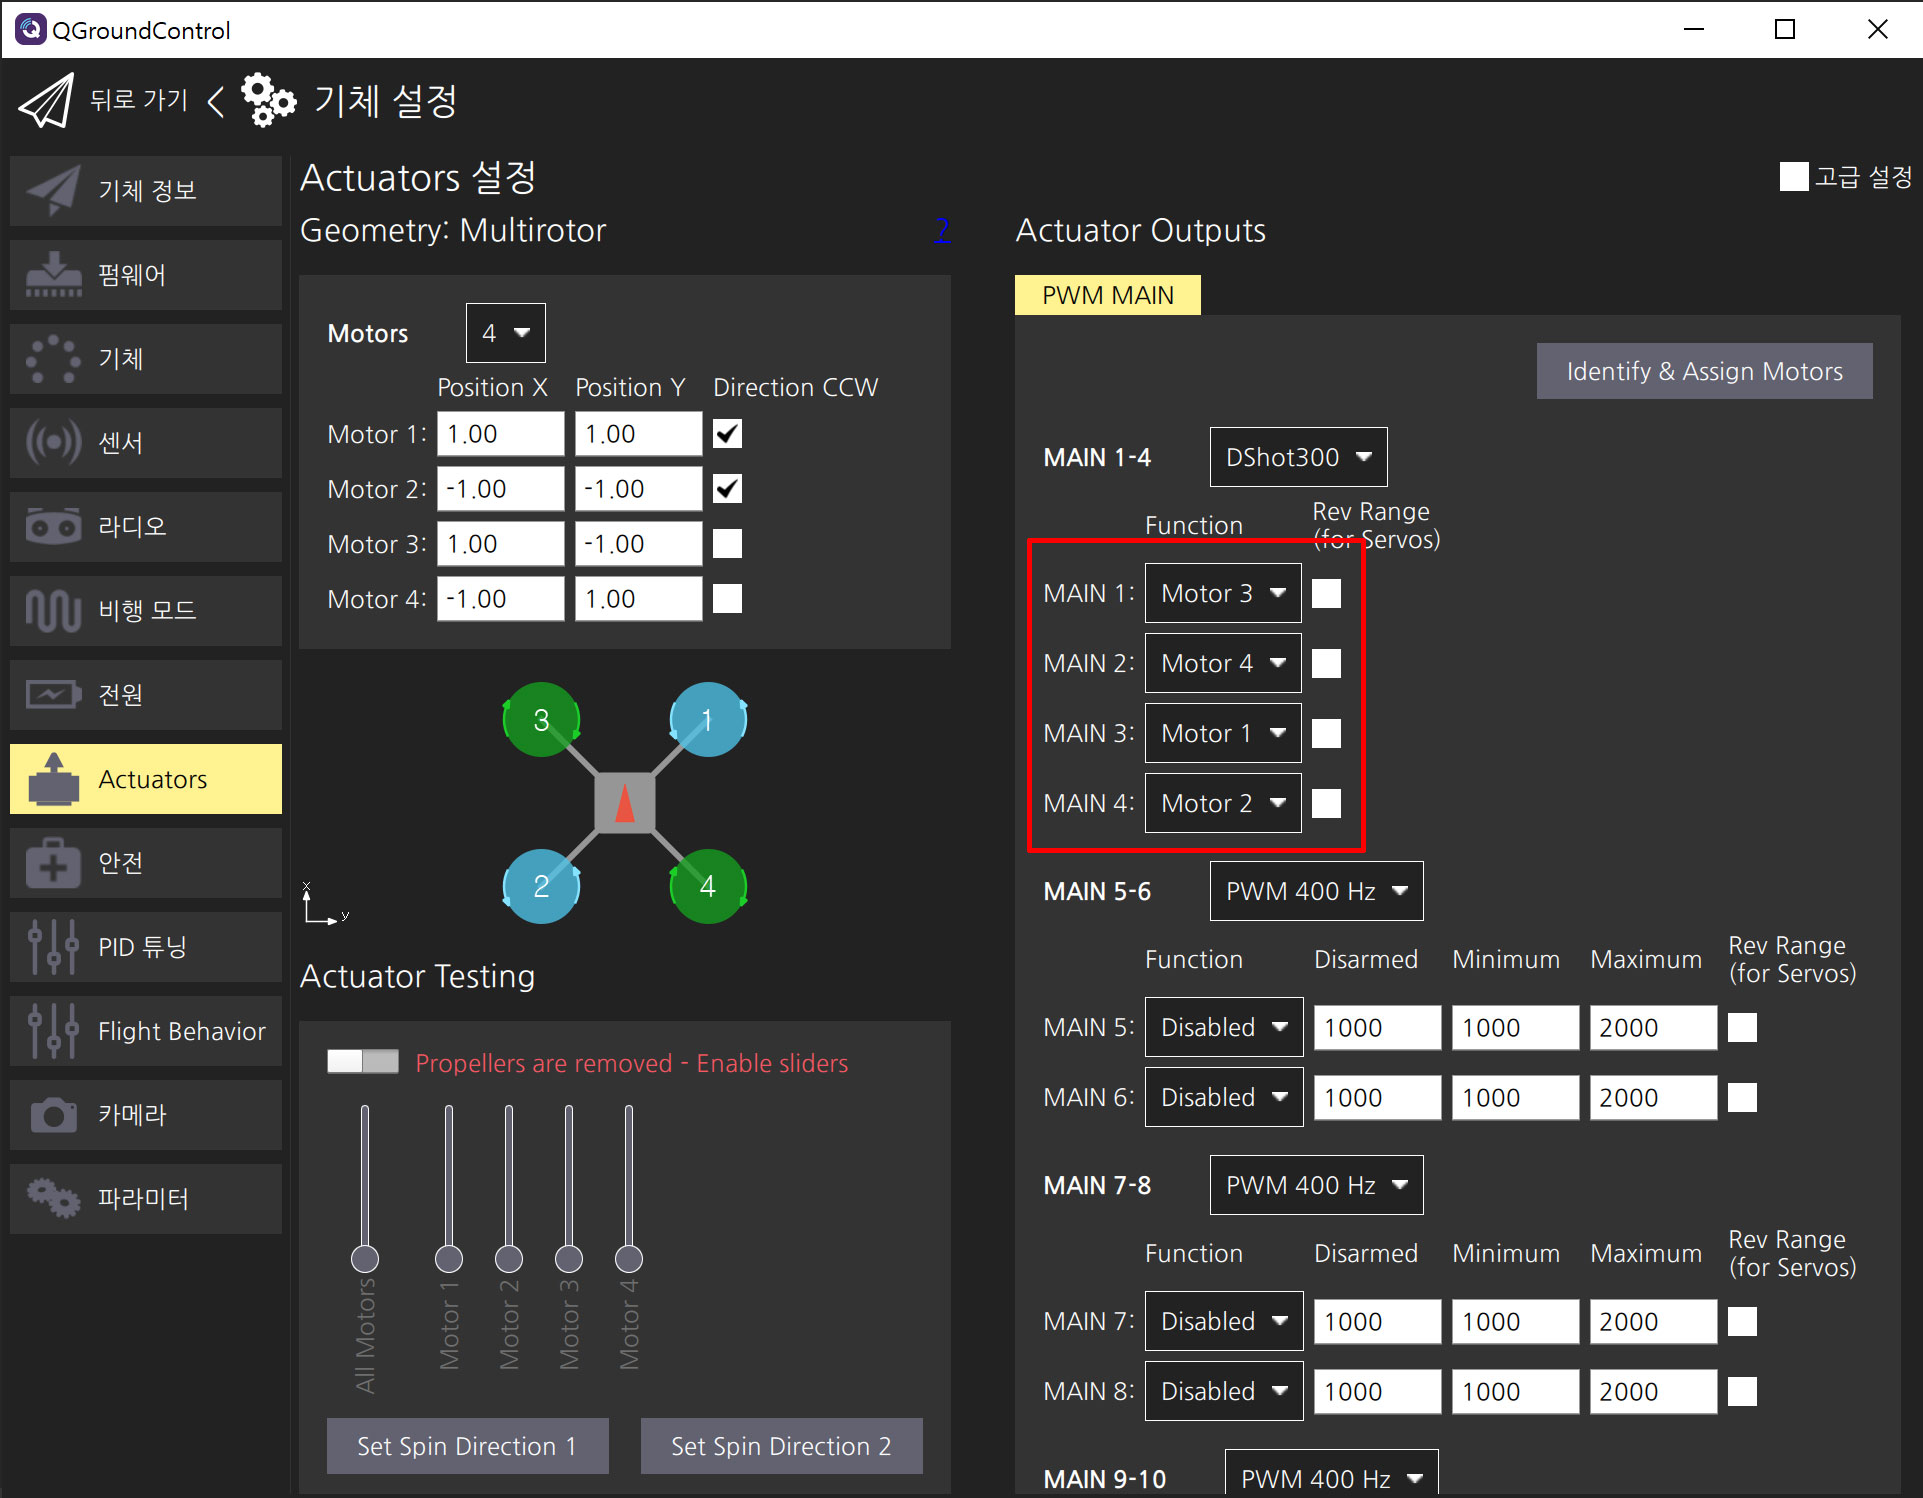The width and height of the screenshot is (1923, 1498).
Task: Select the 비행 모드 flight modes icon
Action: [53, 610]
